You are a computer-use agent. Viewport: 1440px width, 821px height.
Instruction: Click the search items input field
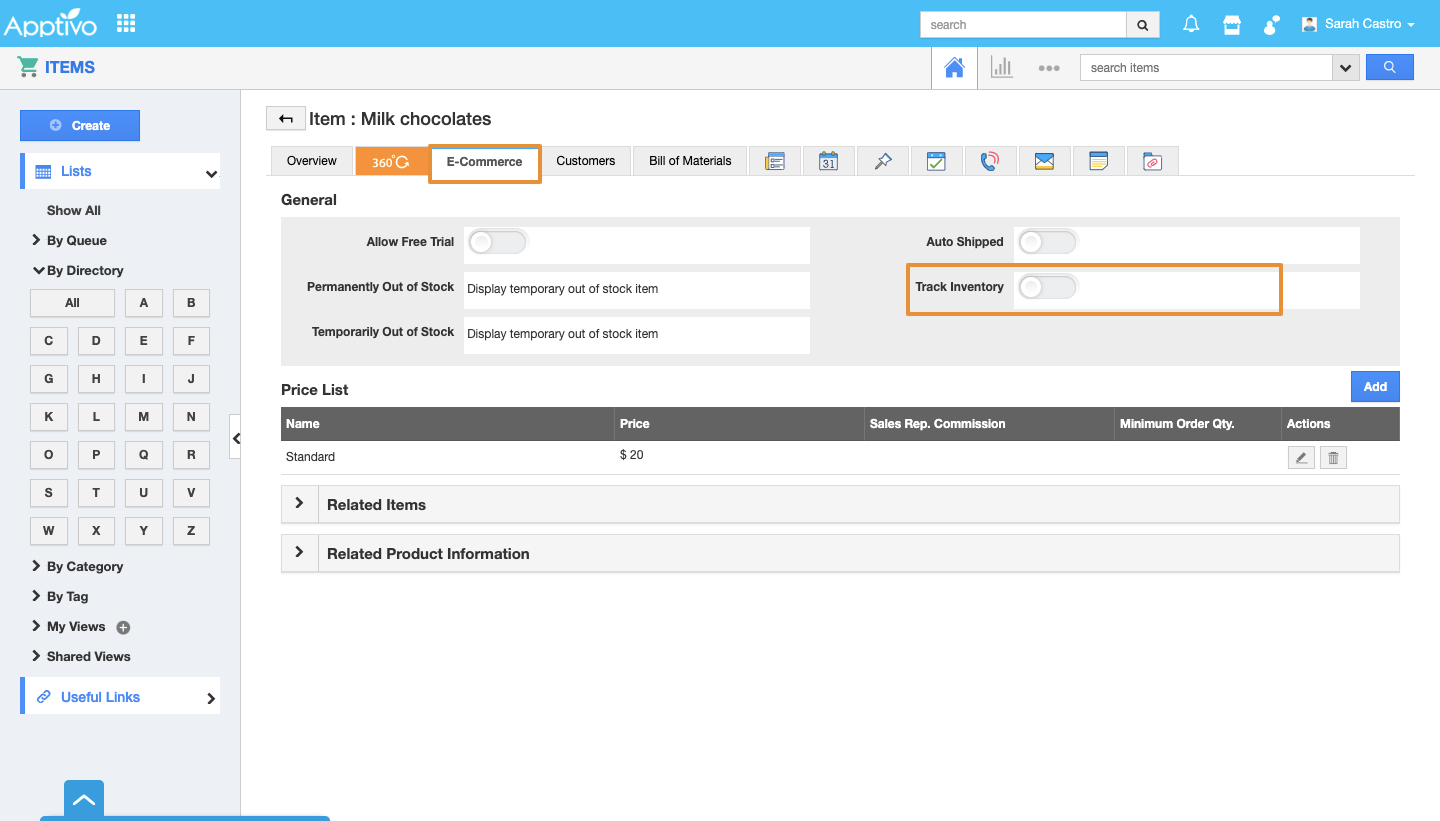[1205, 68]
